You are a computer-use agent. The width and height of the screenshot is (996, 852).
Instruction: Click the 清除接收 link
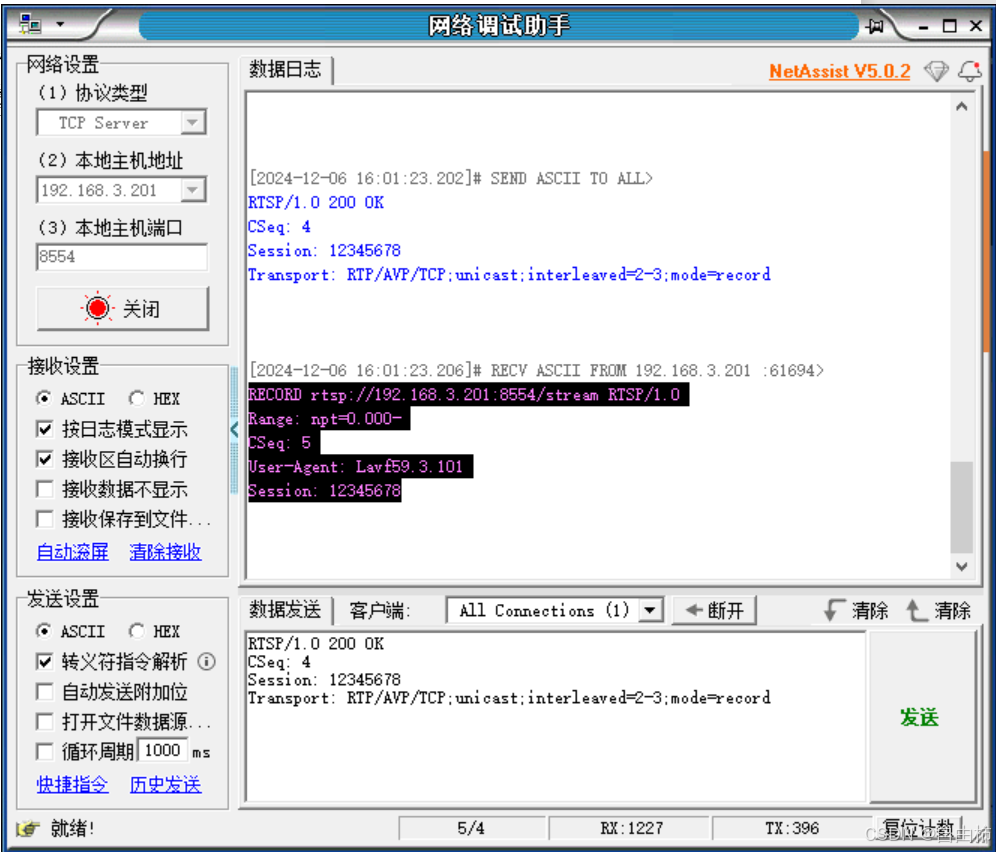[x=165, y=551]
